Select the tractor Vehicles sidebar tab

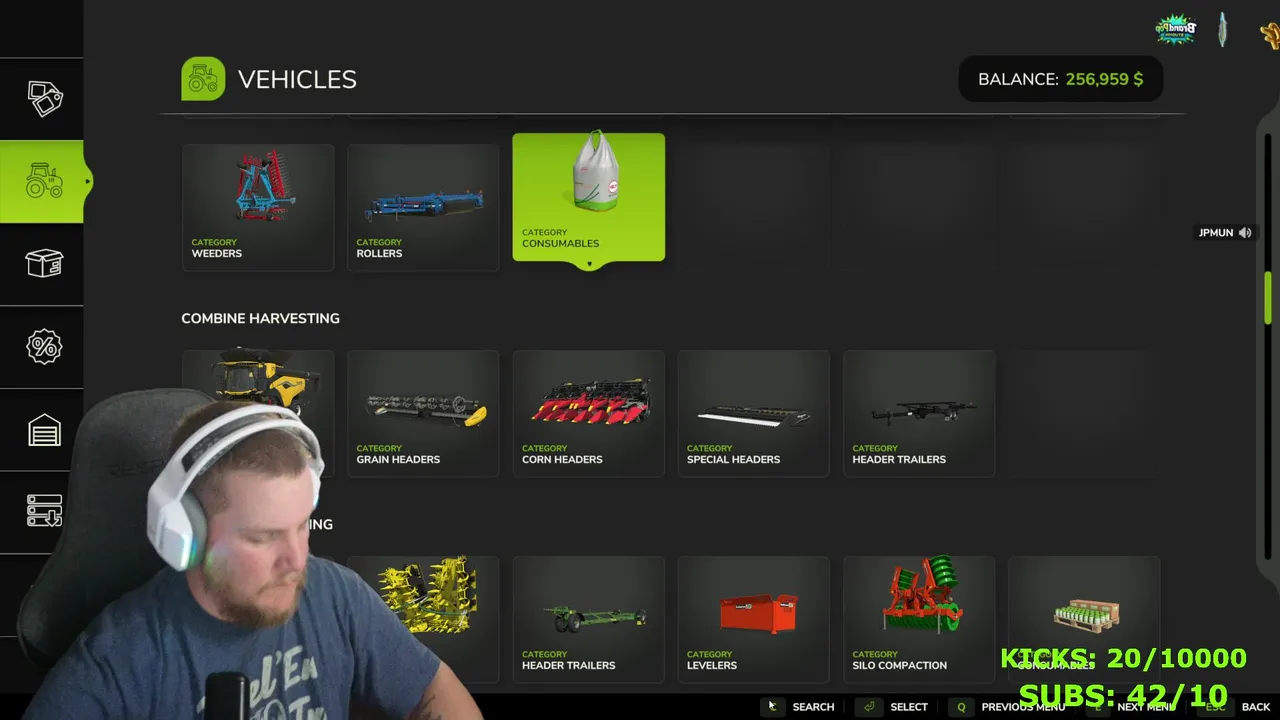(44, 181)
